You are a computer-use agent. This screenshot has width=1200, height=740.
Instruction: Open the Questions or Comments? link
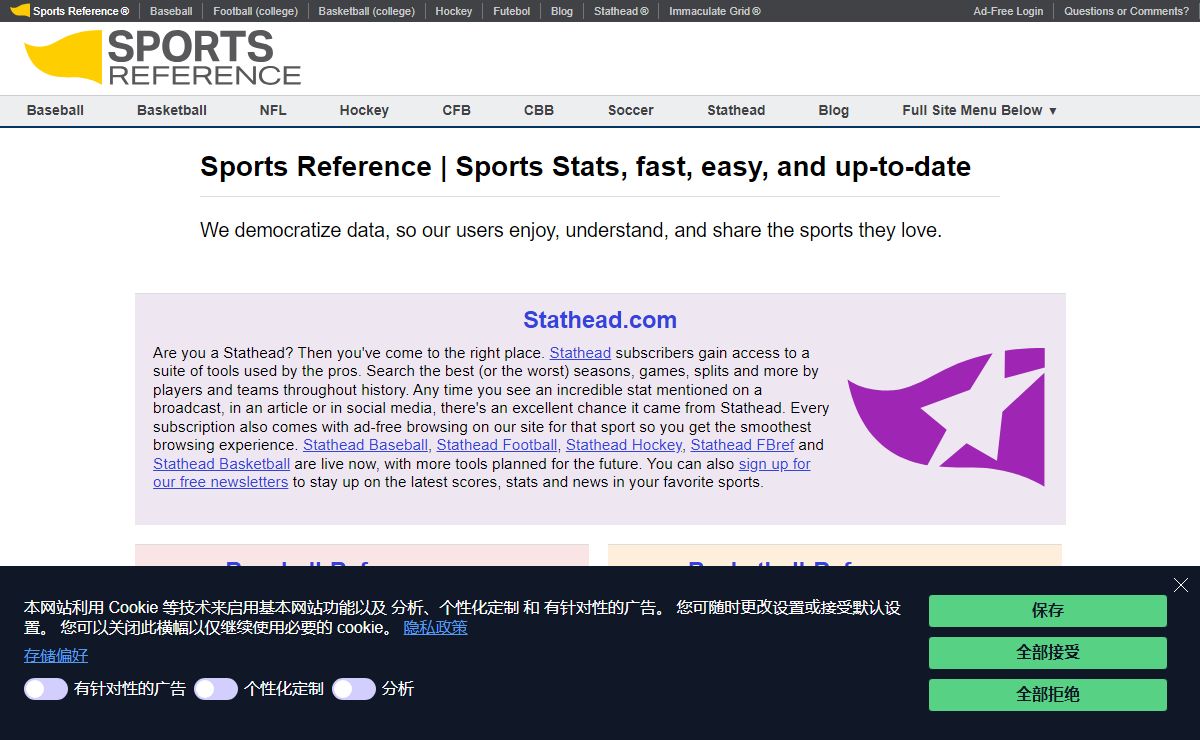click(1127, 11)
